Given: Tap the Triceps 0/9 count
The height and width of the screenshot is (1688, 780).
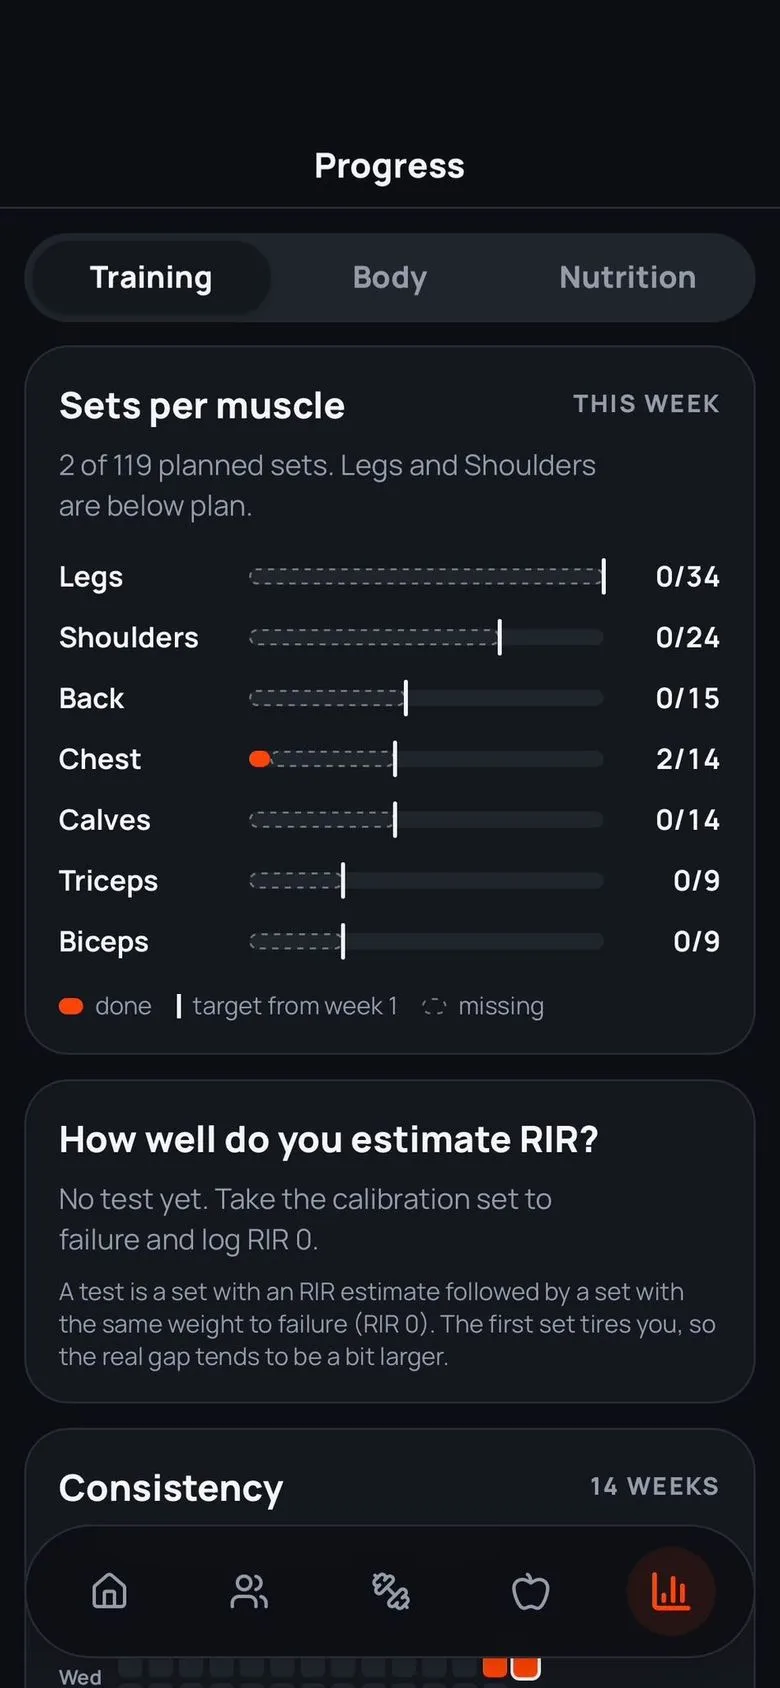Looking at the screenshot, I should point(696,881).
